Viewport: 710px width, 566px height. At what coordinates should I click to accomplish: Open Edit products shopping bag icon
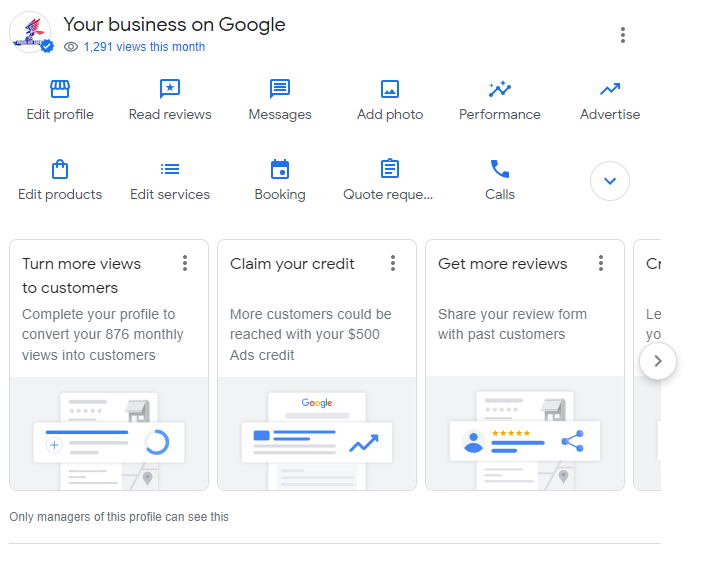tap(60, 169)
